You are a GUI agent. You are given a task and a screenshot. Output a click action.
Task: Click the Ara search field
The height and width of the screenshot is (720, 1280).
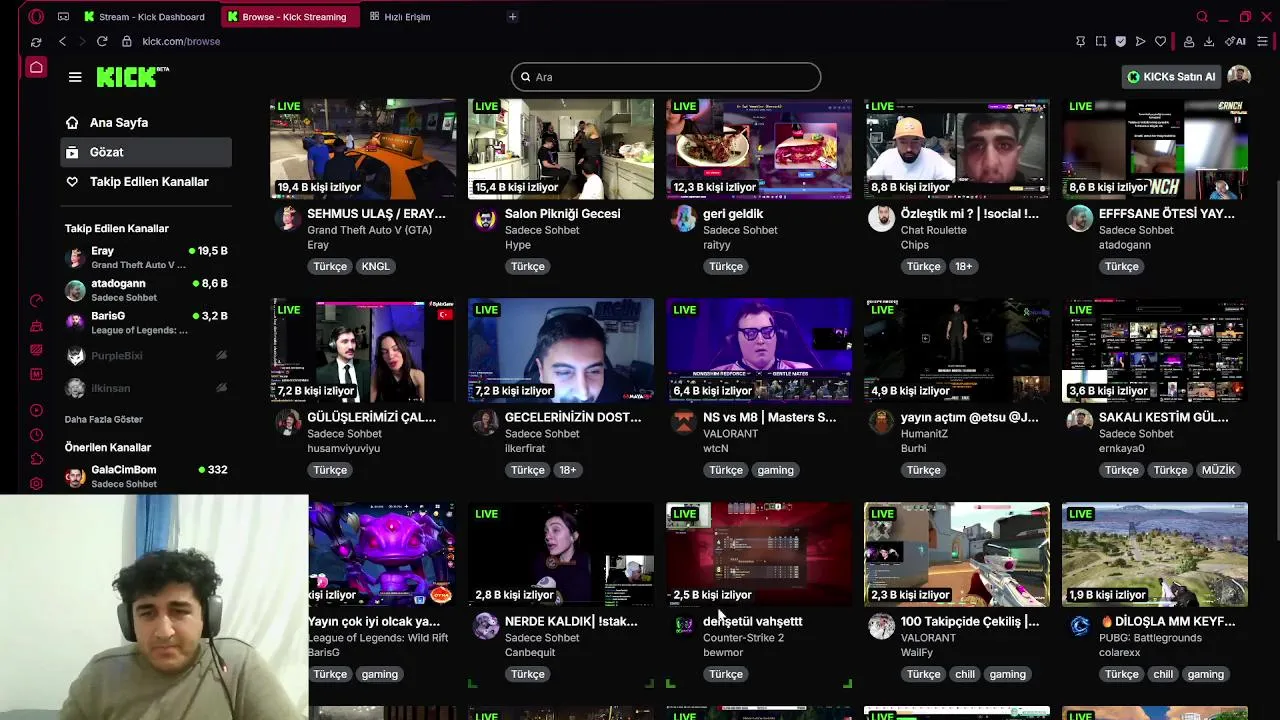coord(666,77)
